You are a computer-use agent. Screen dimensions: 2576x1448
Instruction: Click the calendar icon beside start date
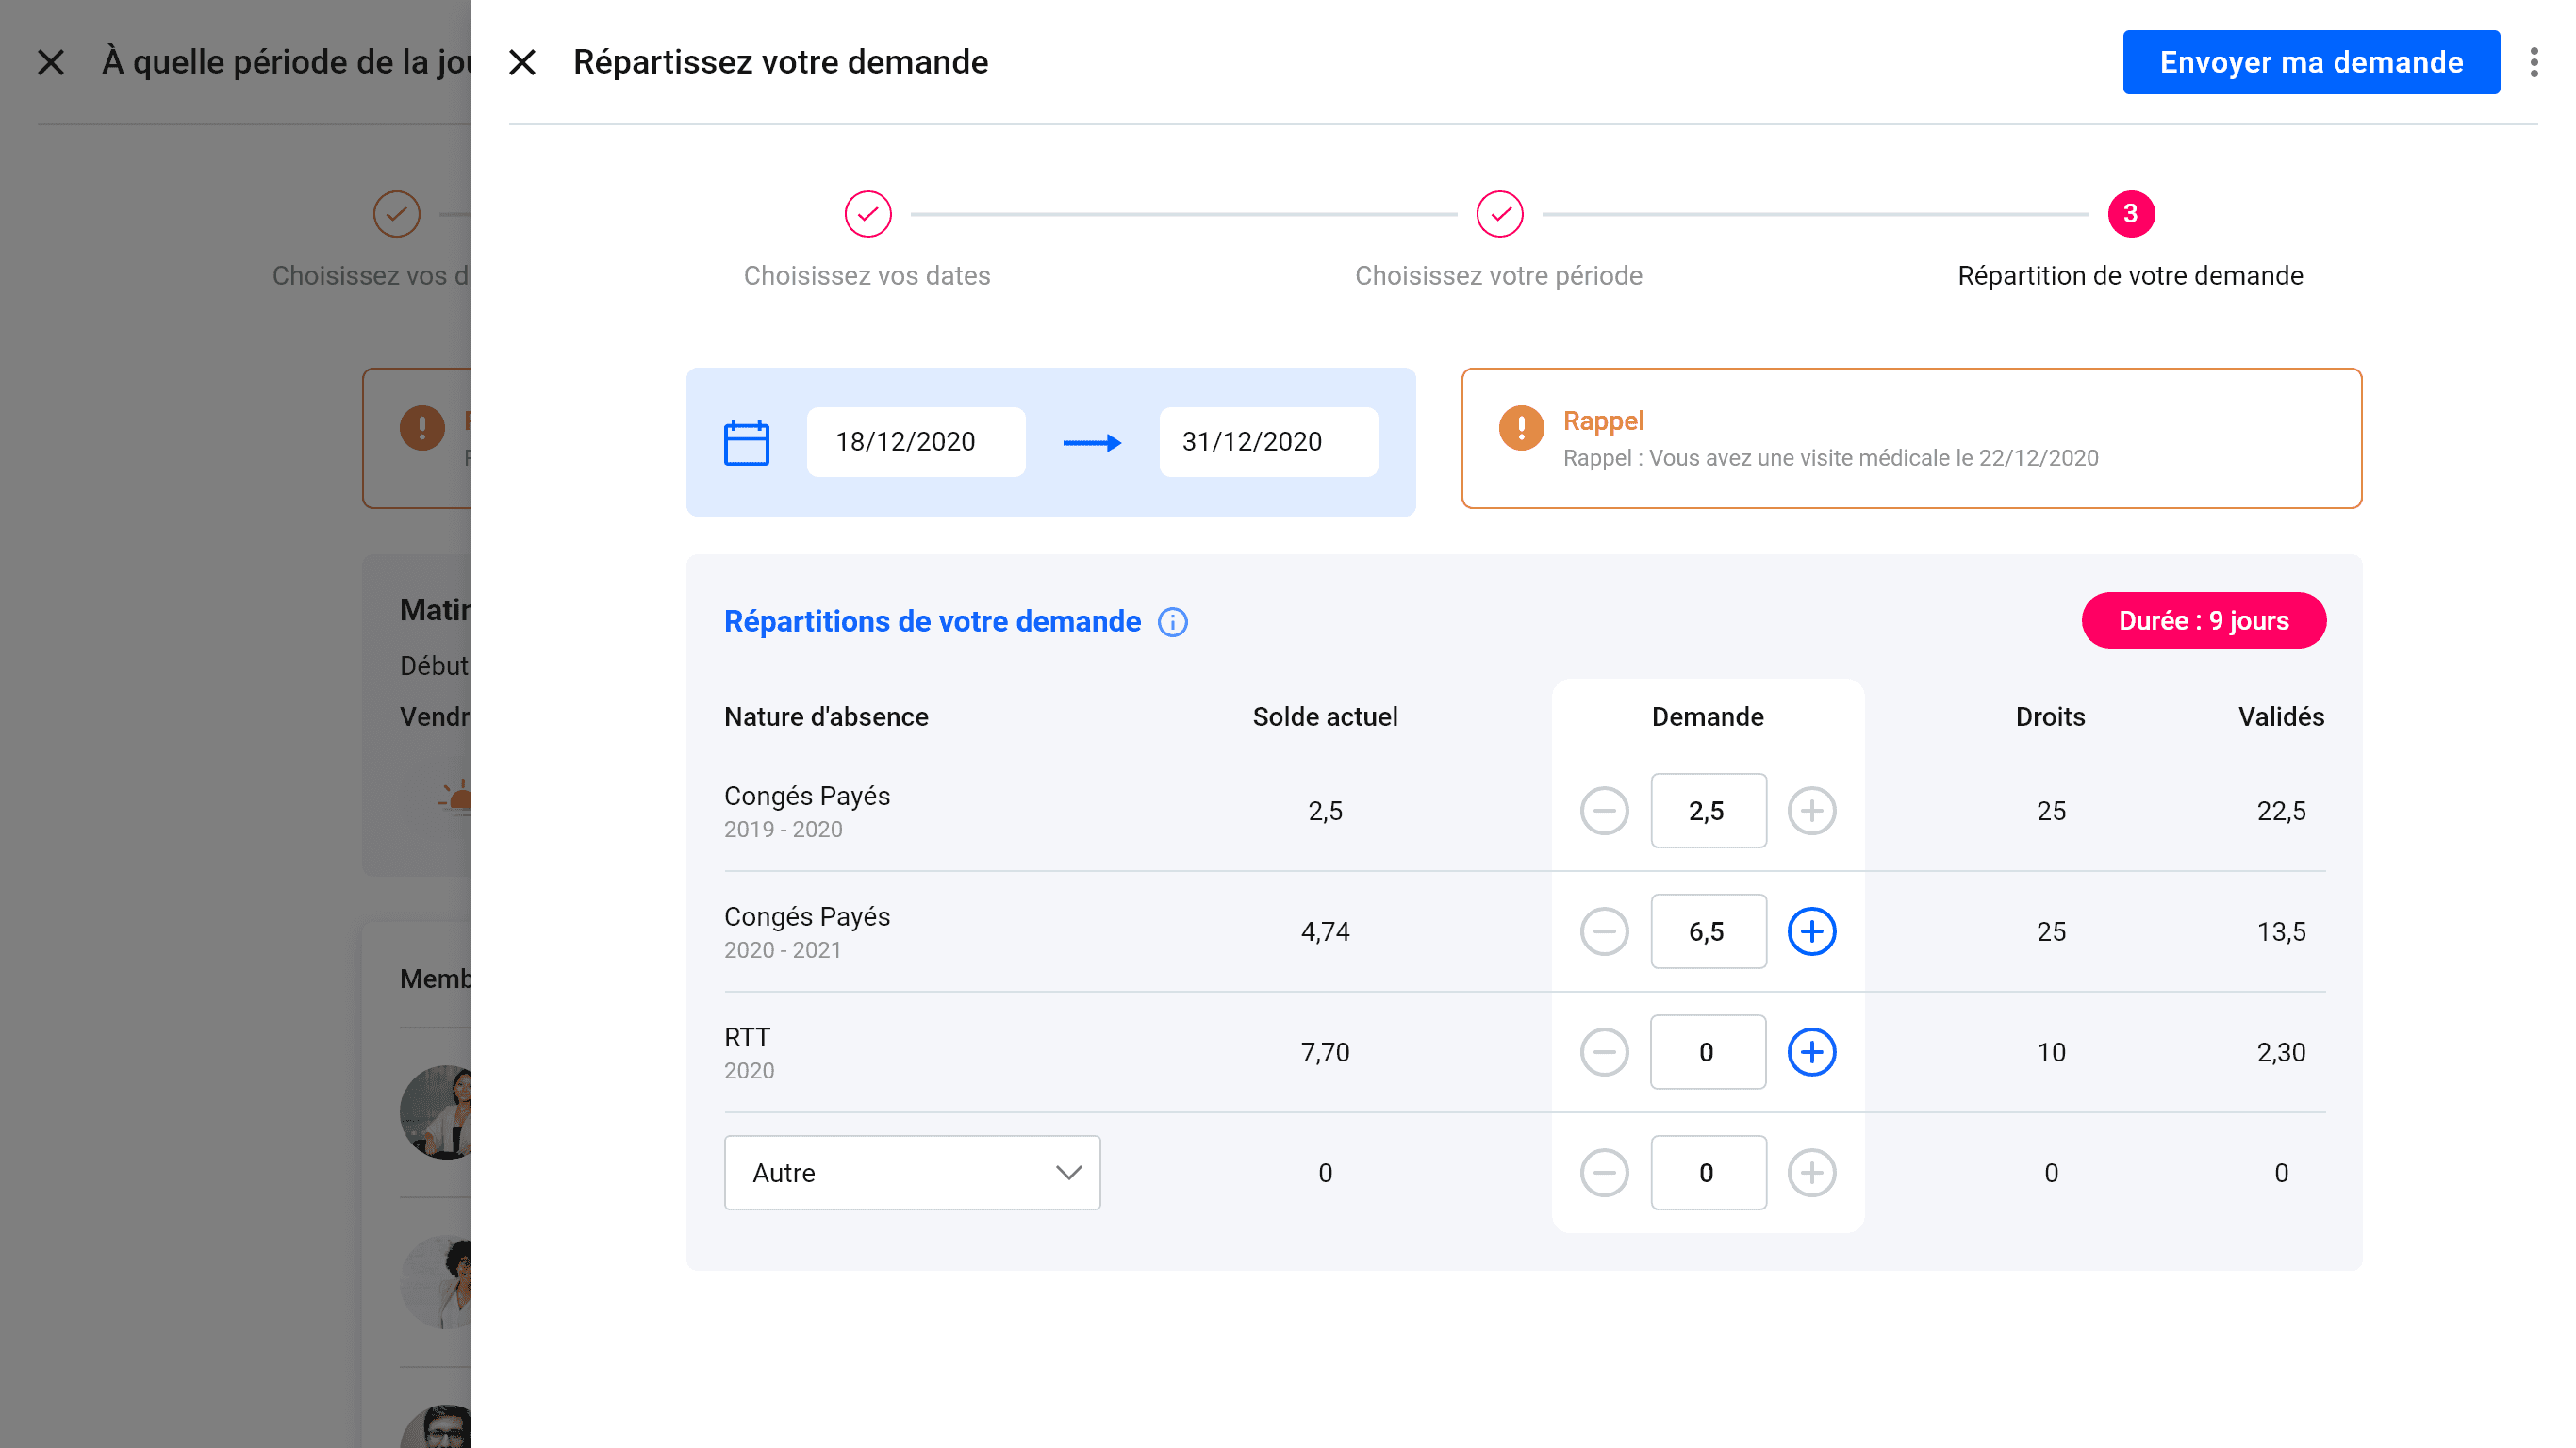pos(746,442)
